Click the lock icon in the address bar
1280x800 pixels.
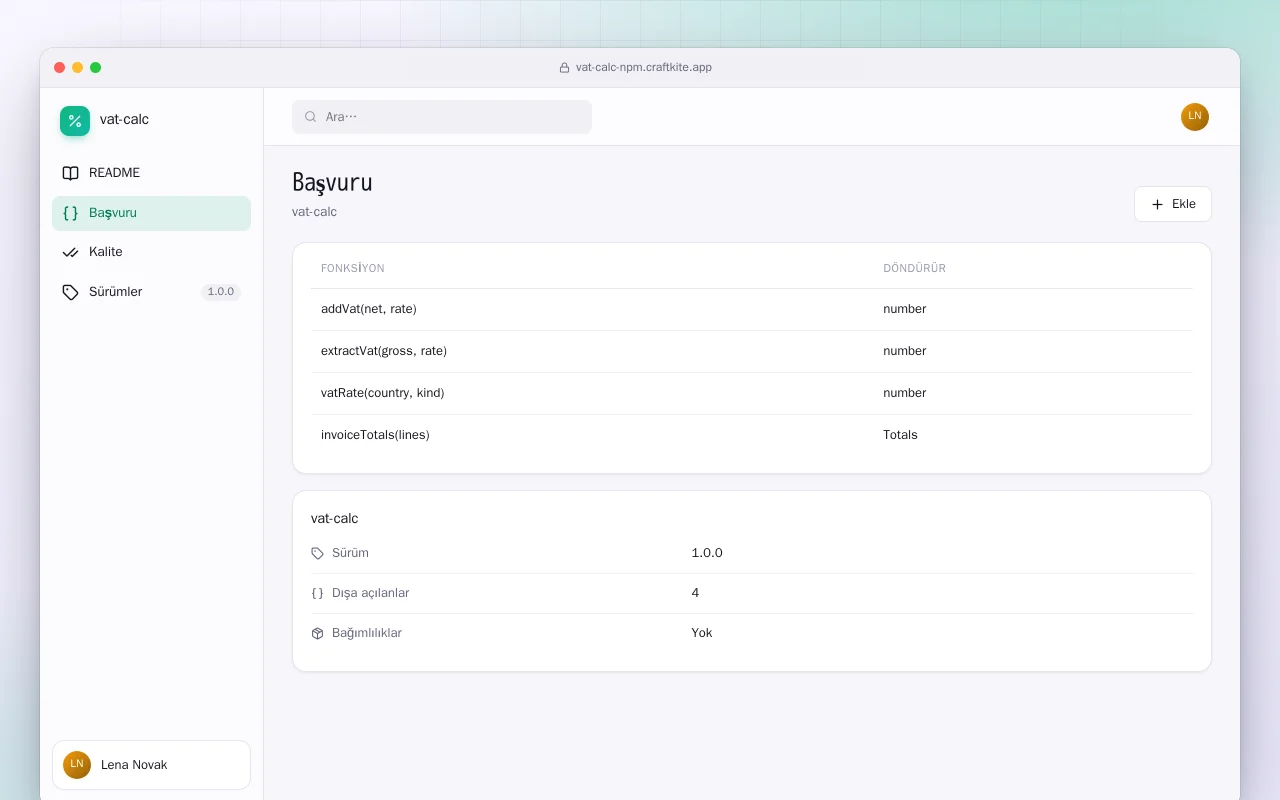click(564, 68)
